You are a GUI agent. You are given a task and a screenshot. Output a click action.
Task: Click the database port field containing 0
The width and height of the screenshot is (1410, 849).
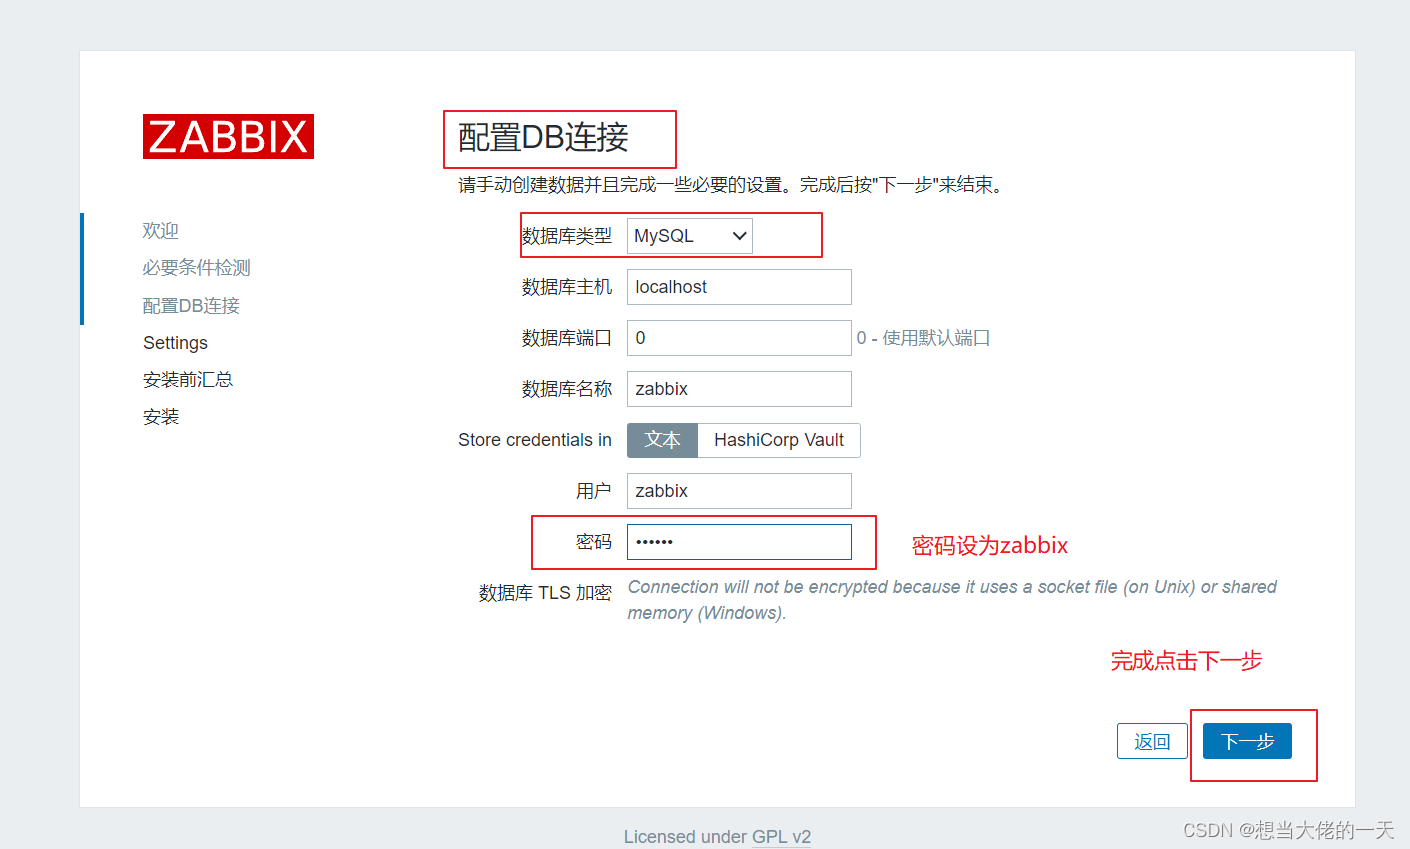pyautogui.click(x=739, y=338)
